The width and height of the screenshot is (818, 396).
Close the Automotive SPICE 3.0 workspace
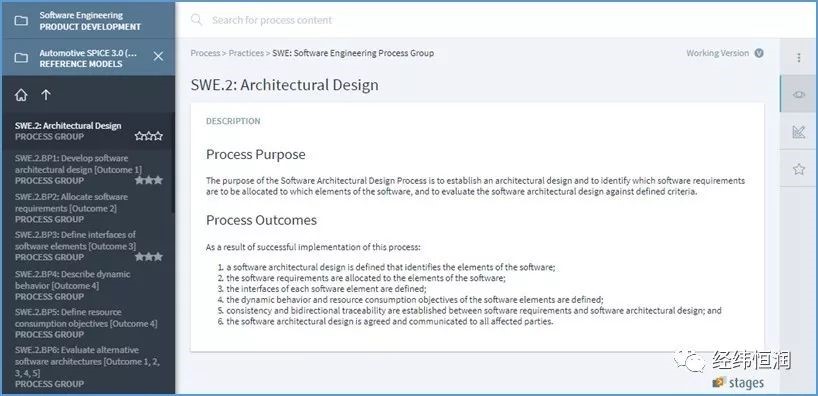pos(158,56)
